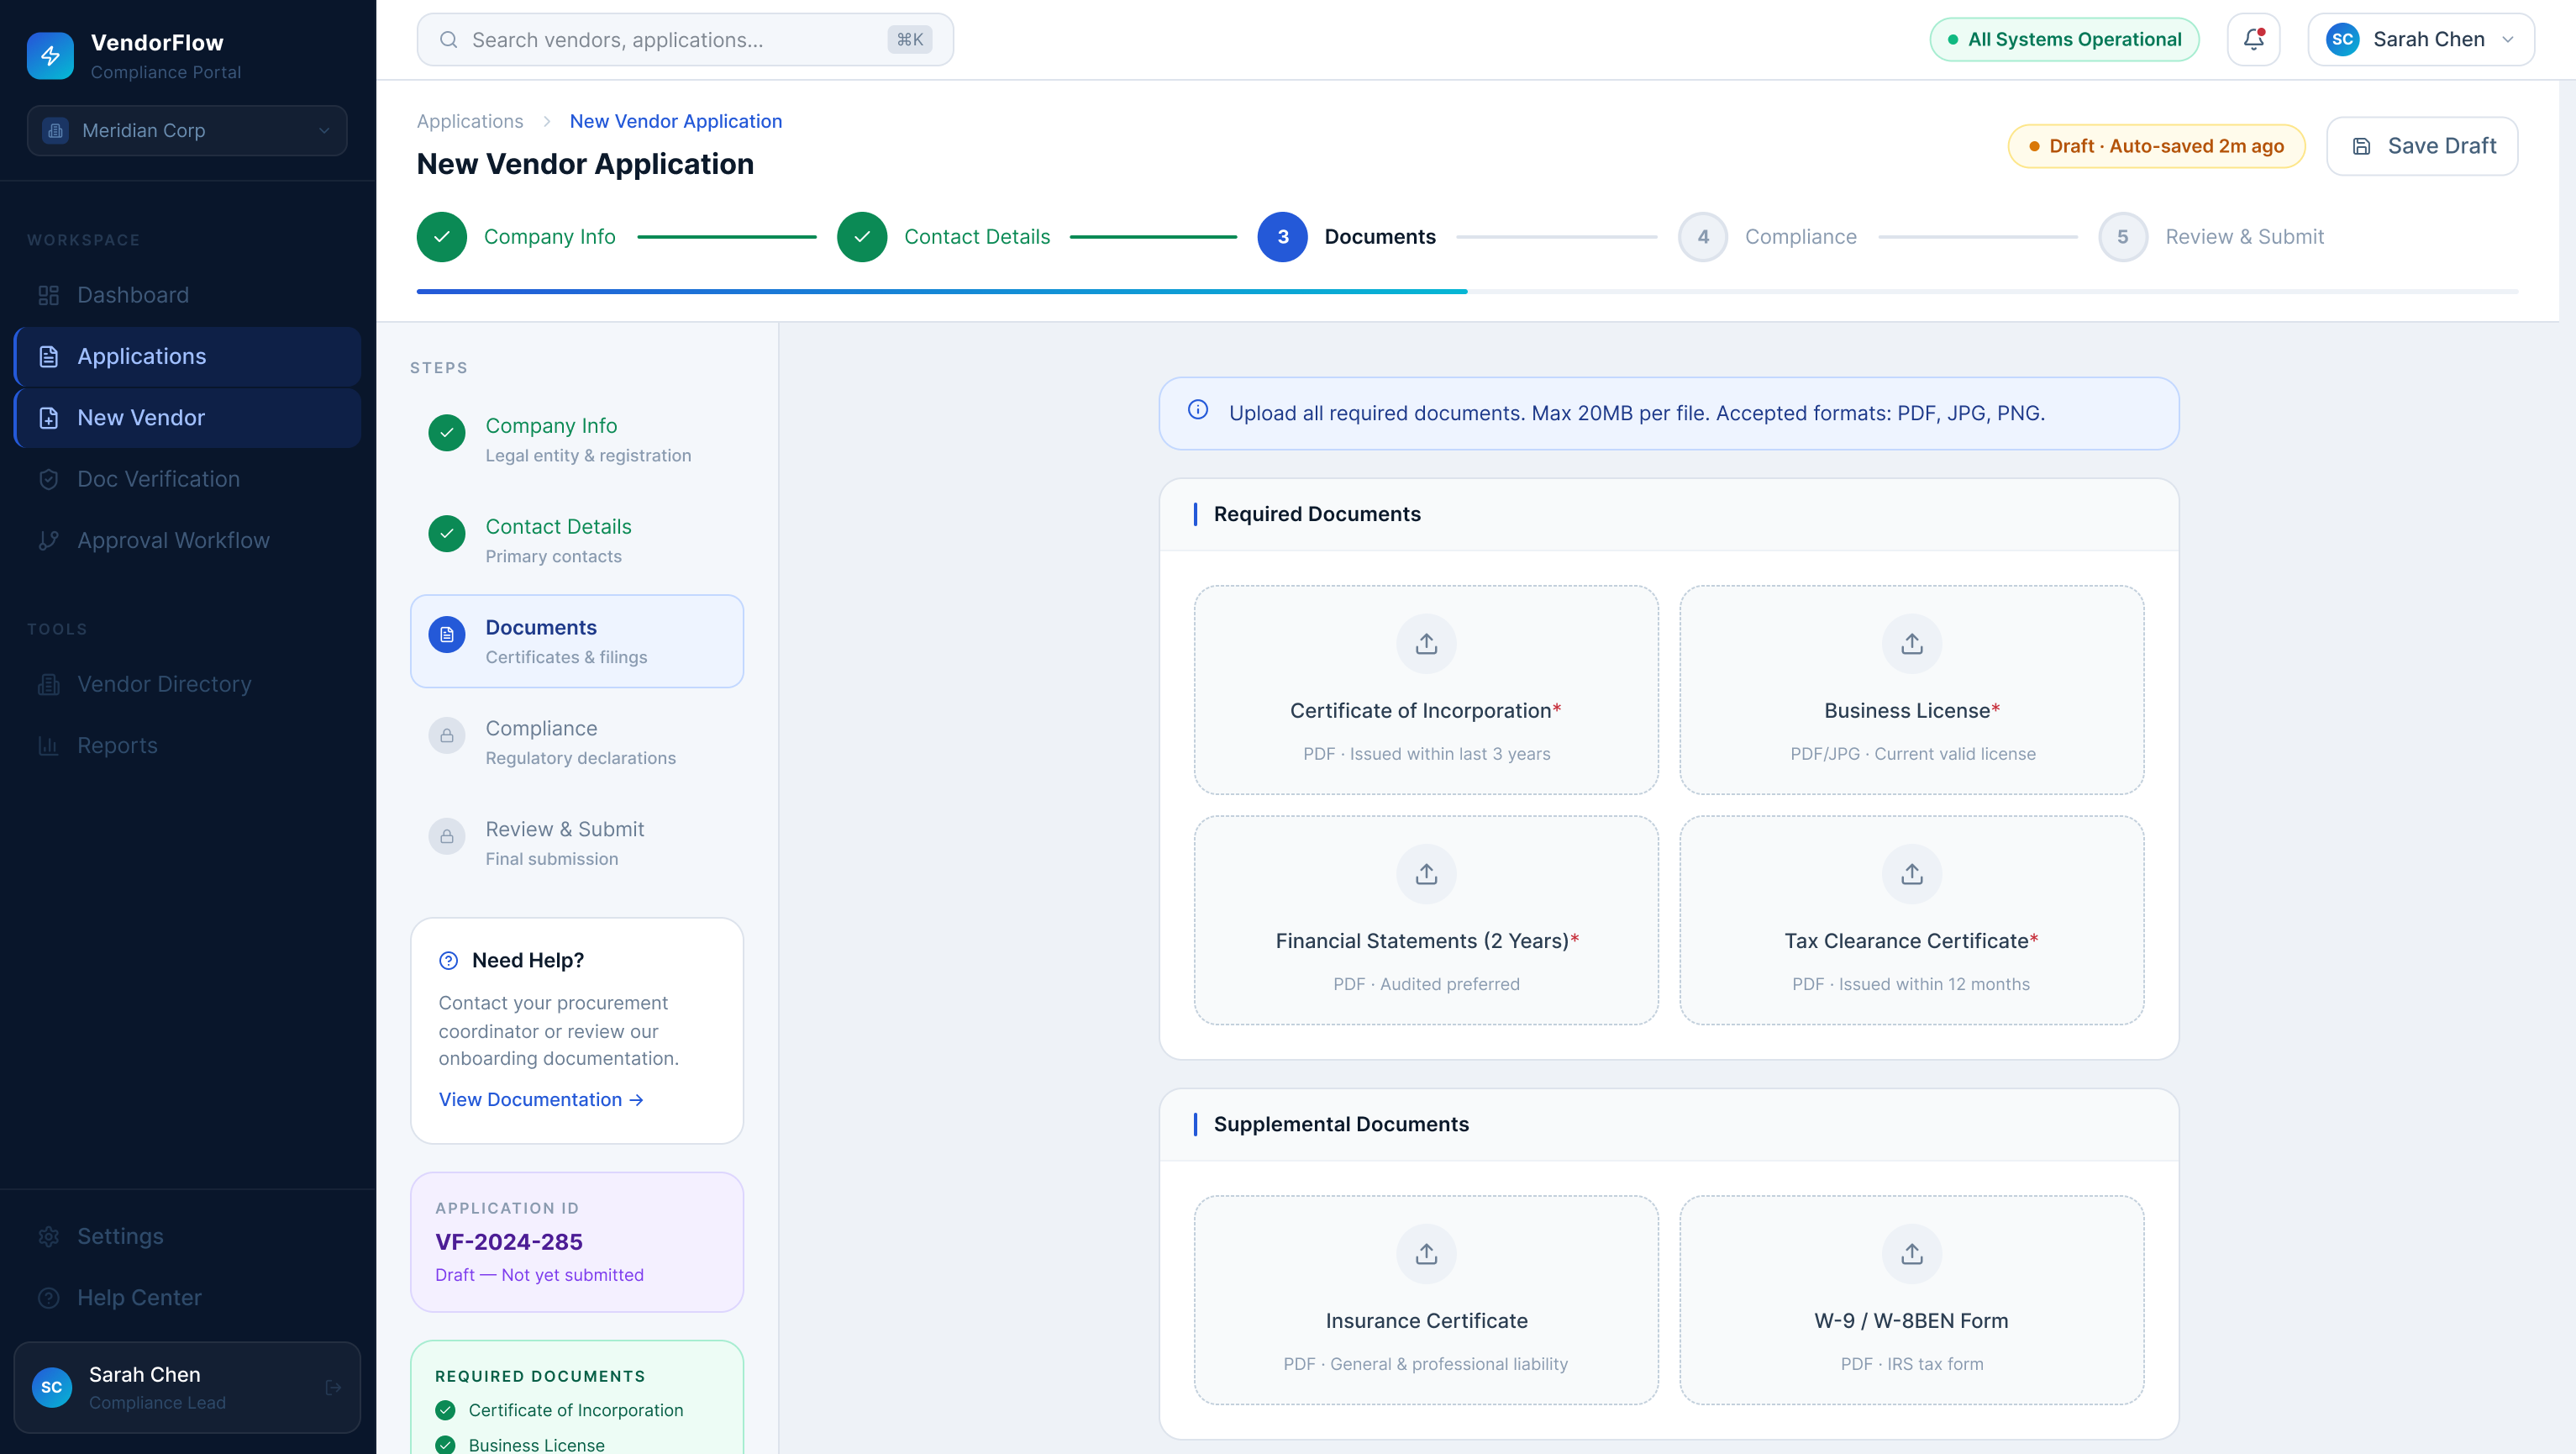Image resolution: width=2576 pixels, height=1454 pixels.
Task: Click upload icon for Certificate of Incorporation
Action: tap(1426, 644)
